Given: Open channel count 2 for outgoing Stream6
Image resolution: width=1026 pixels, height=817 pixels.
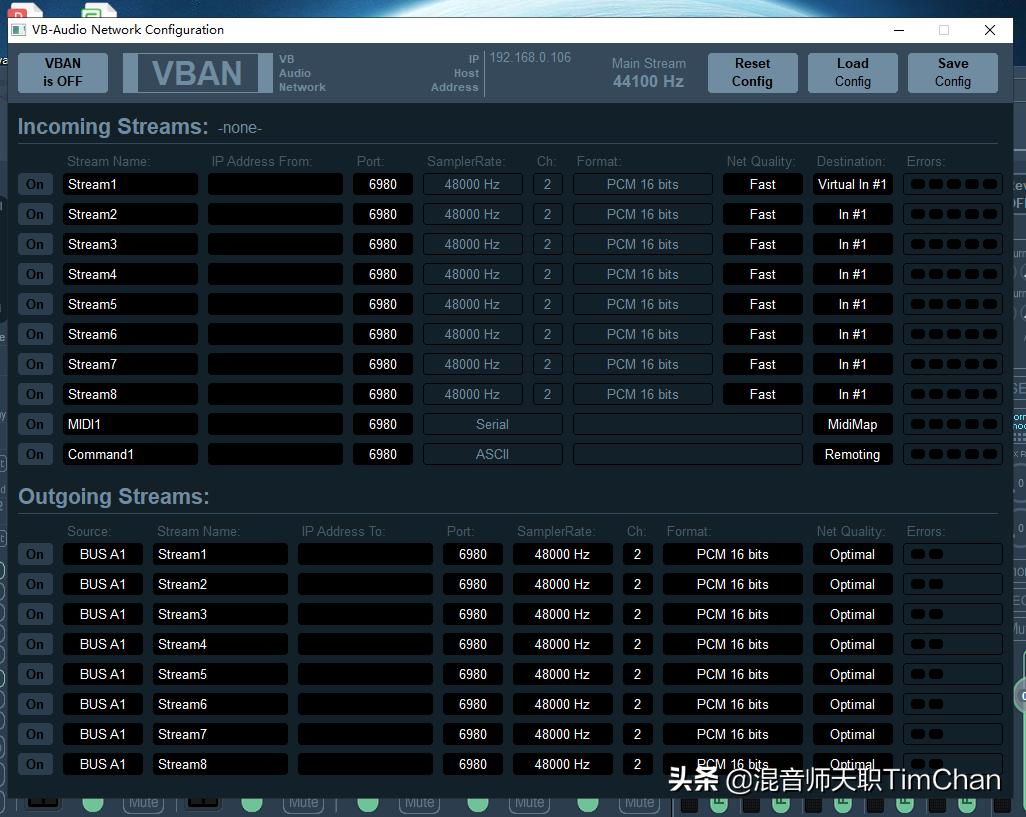Looking at the screenshot, I should (x=637, y=704).
